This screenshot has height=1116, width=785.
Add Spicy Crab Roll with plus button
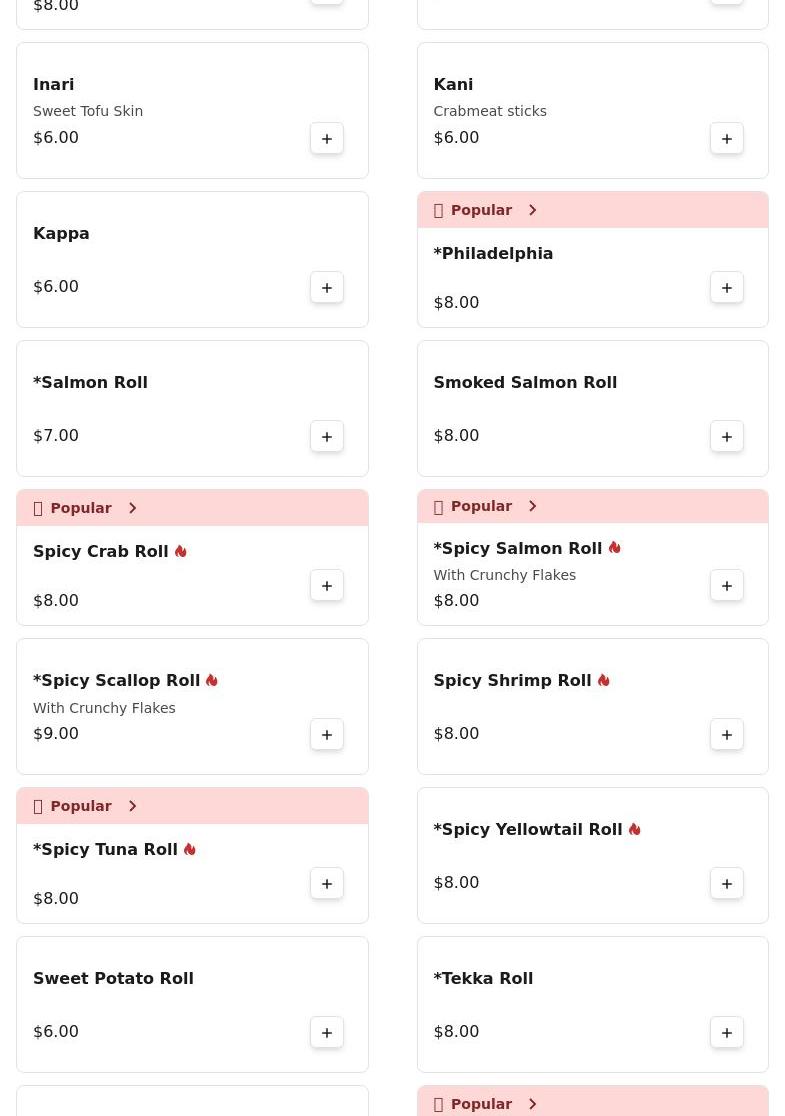pyautogui.click(x=327, y=586)
